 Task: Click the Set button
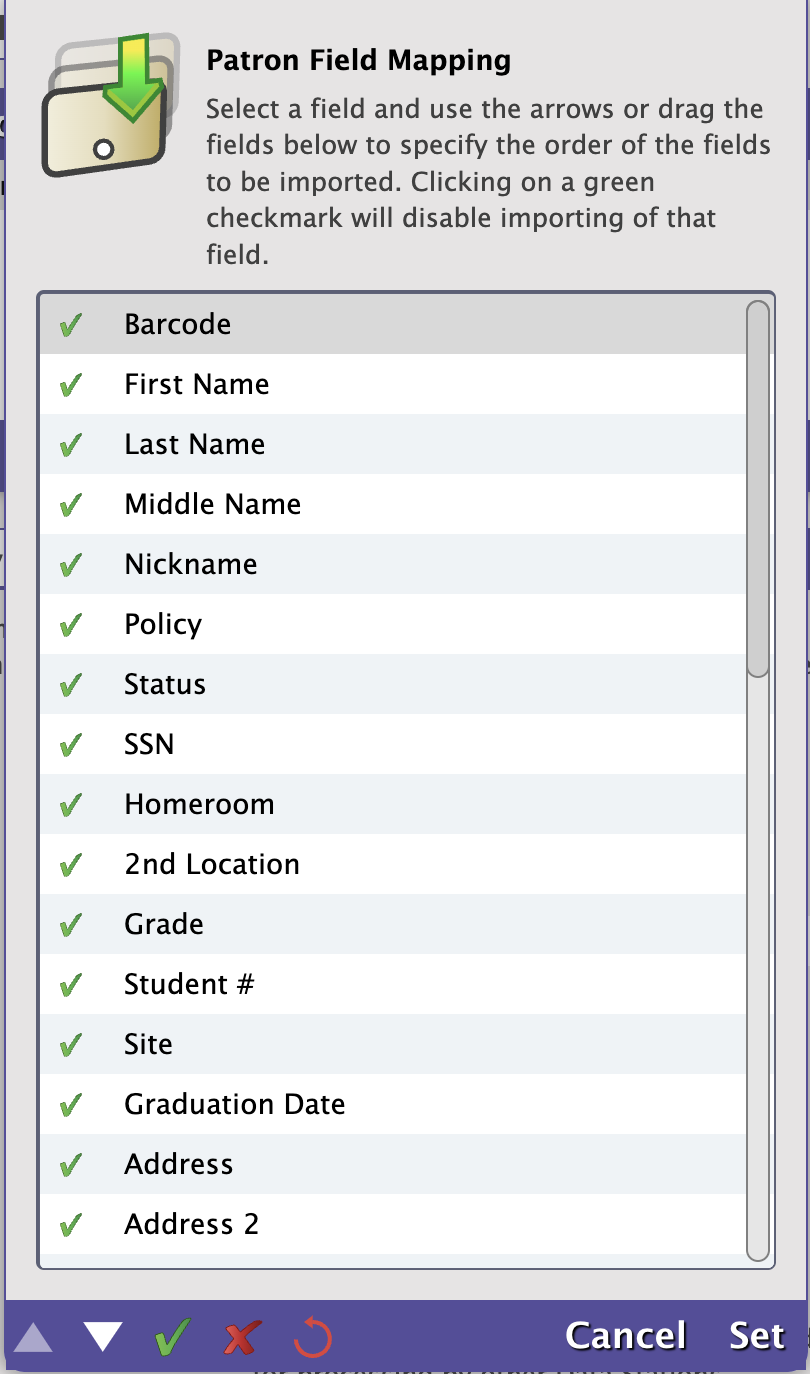(x=757, y=1336)
